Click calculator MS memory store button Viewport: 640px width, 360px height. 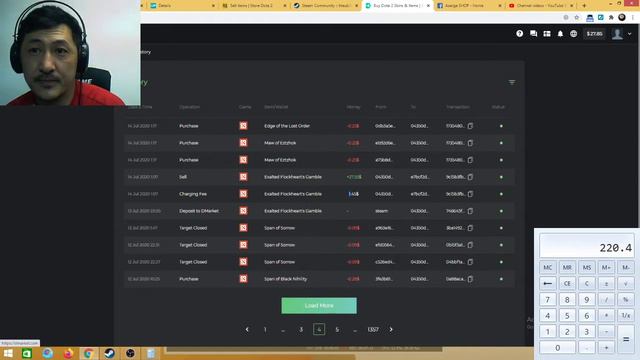(587, 267)
